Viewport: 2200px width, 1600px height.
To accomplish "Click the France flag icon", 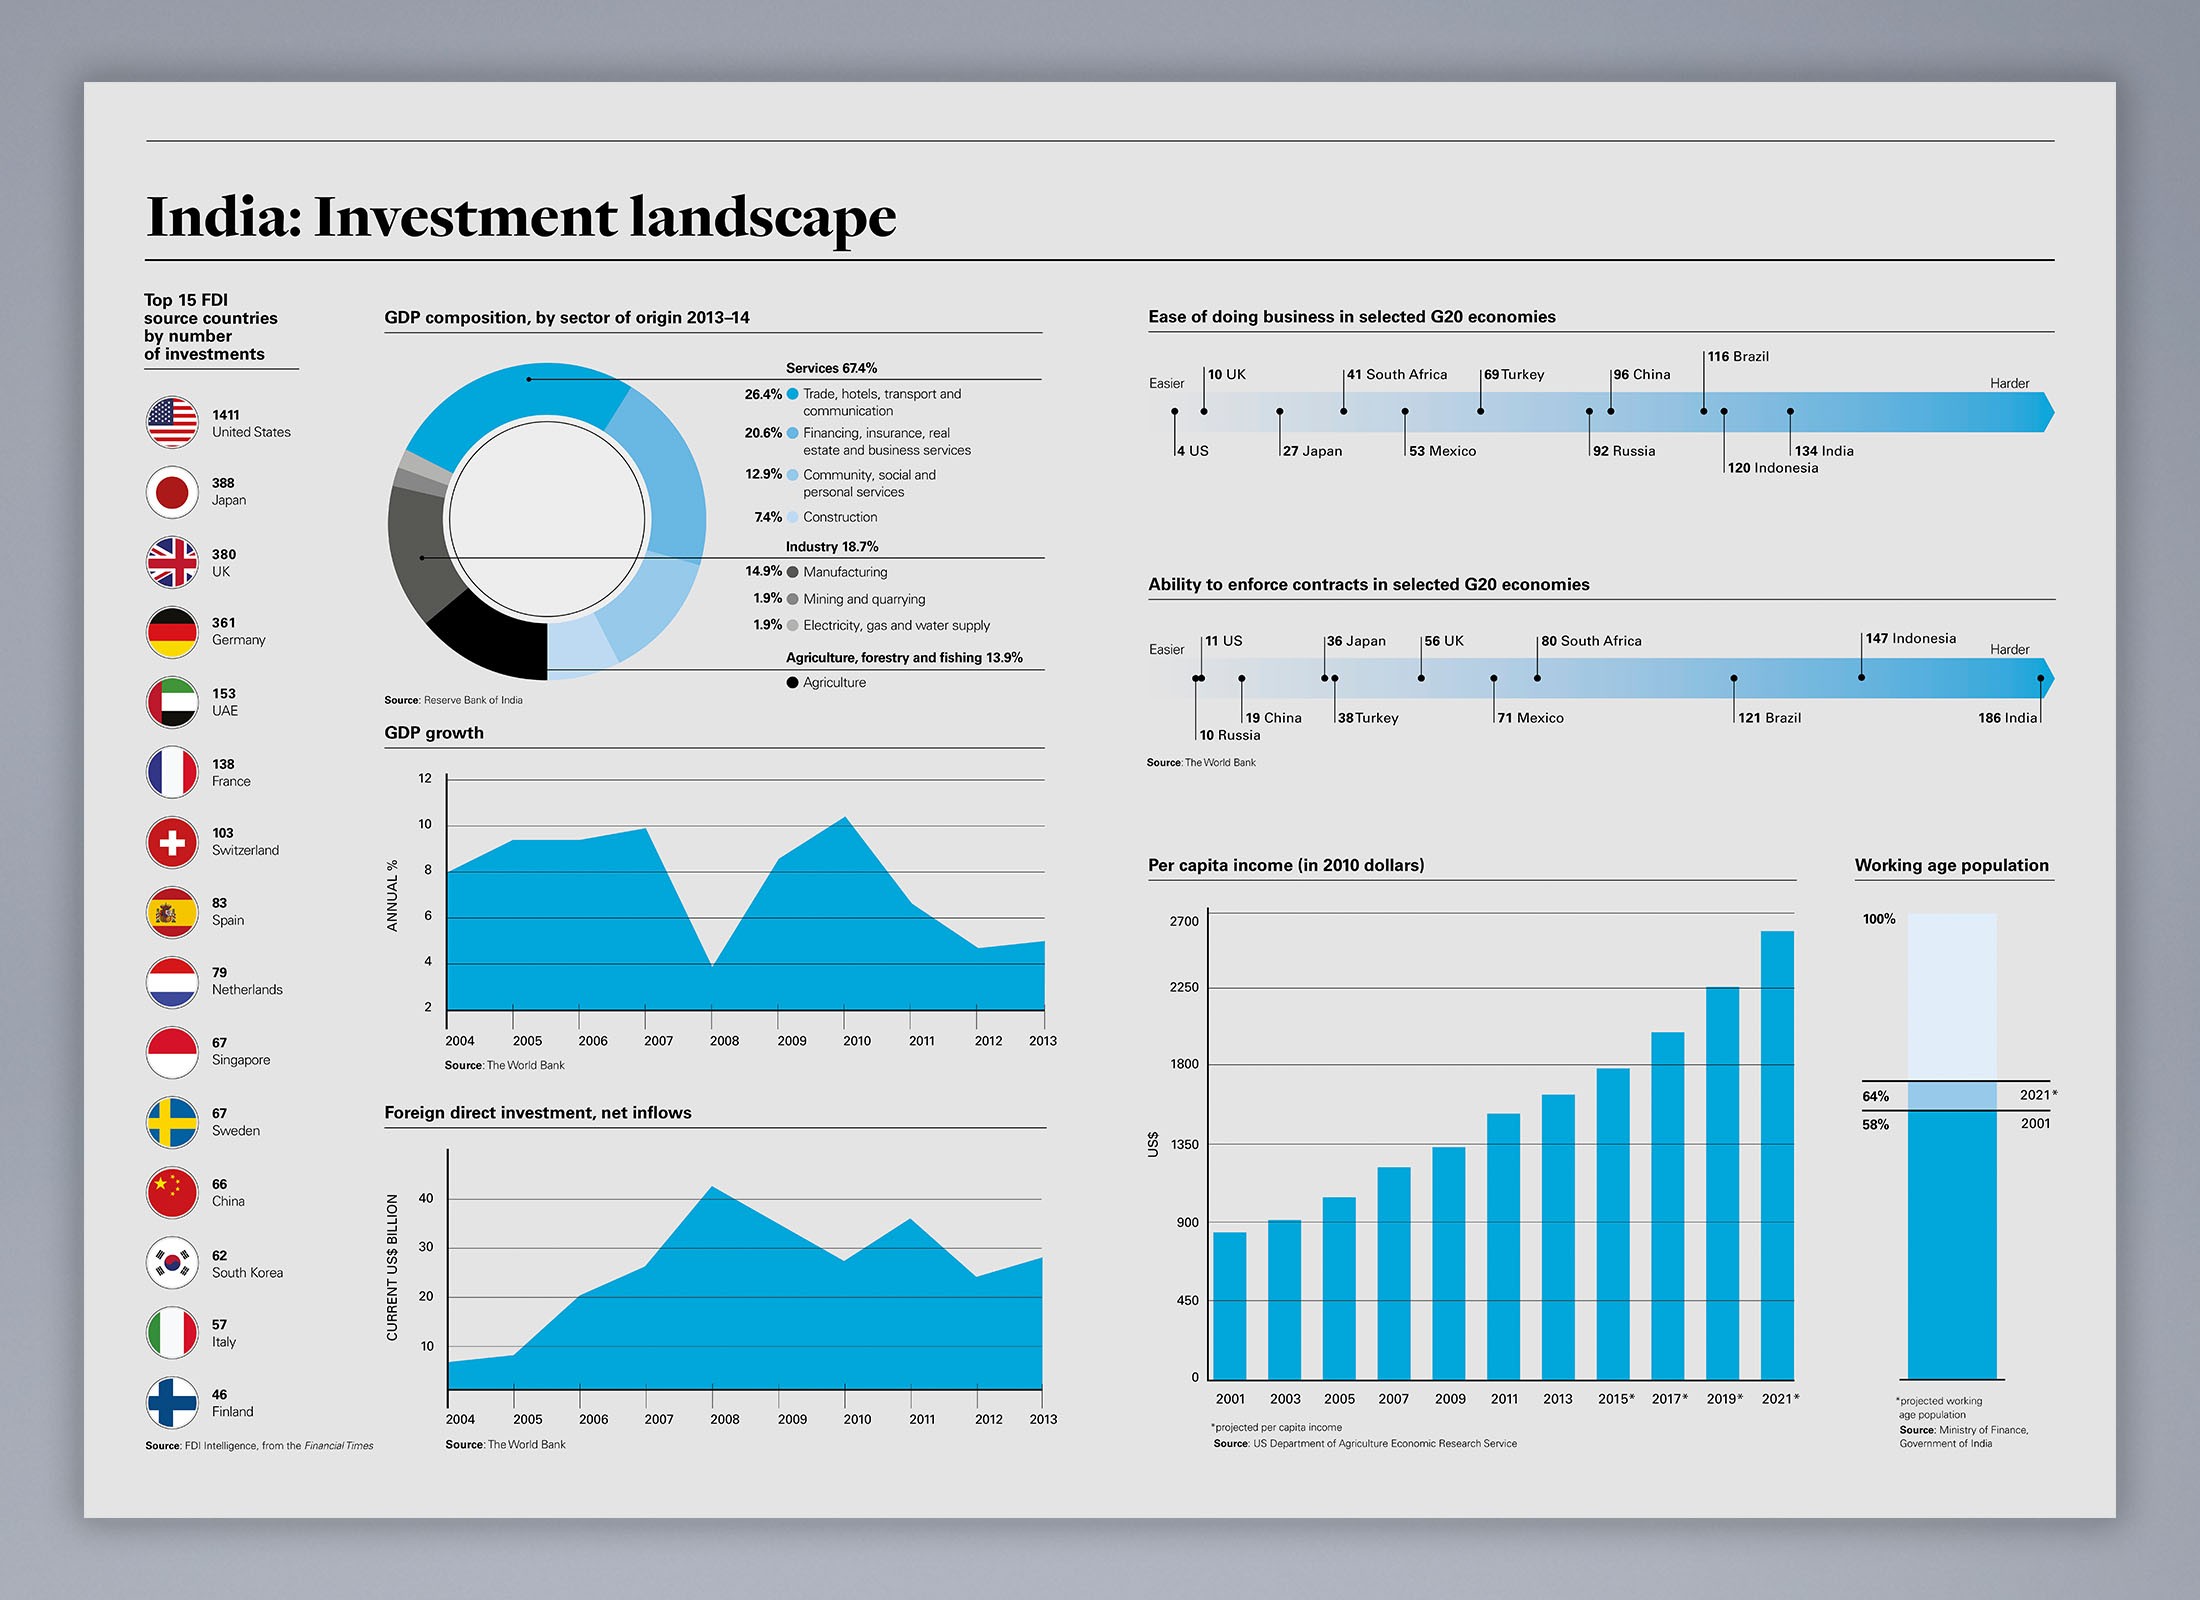I will coord(172,772).
